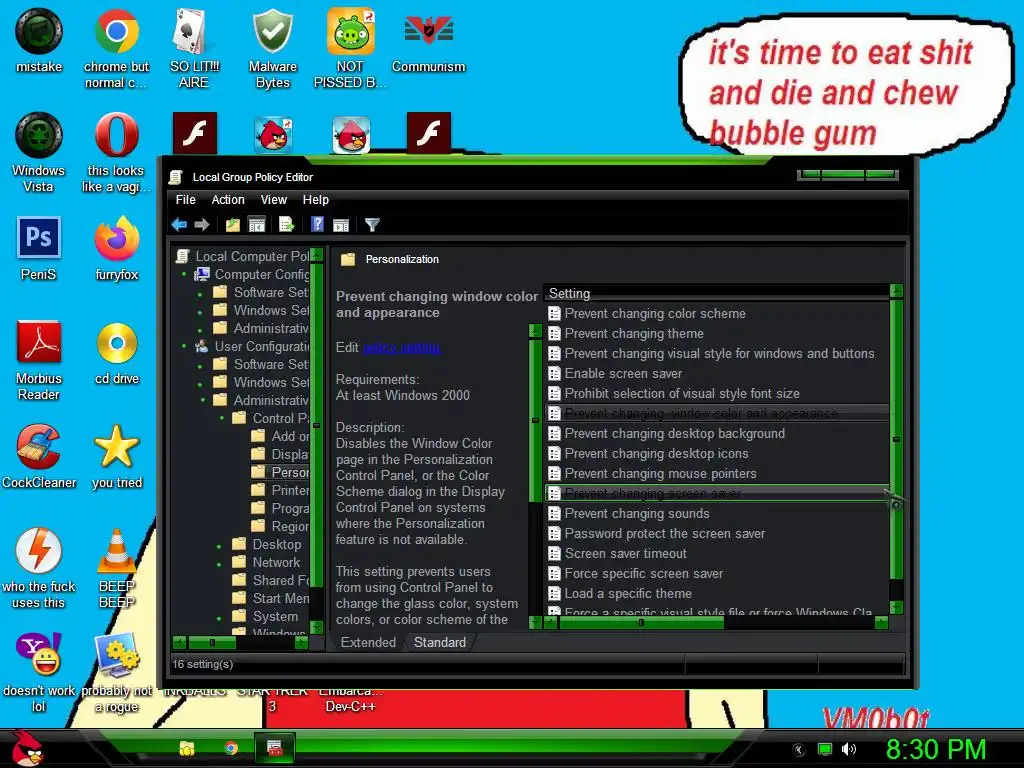Collapse the Control Panel tree node

tap(222, 418)
